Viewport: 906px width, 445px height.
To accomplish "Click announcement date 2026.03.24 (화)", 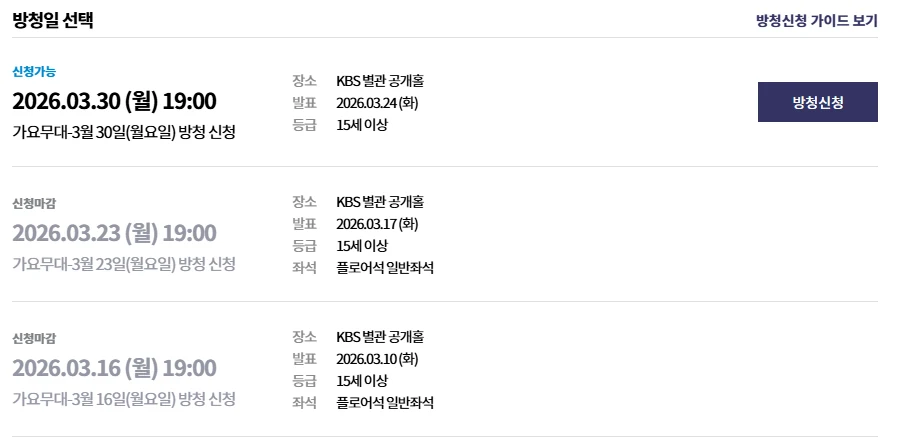I will coord(377,103).
